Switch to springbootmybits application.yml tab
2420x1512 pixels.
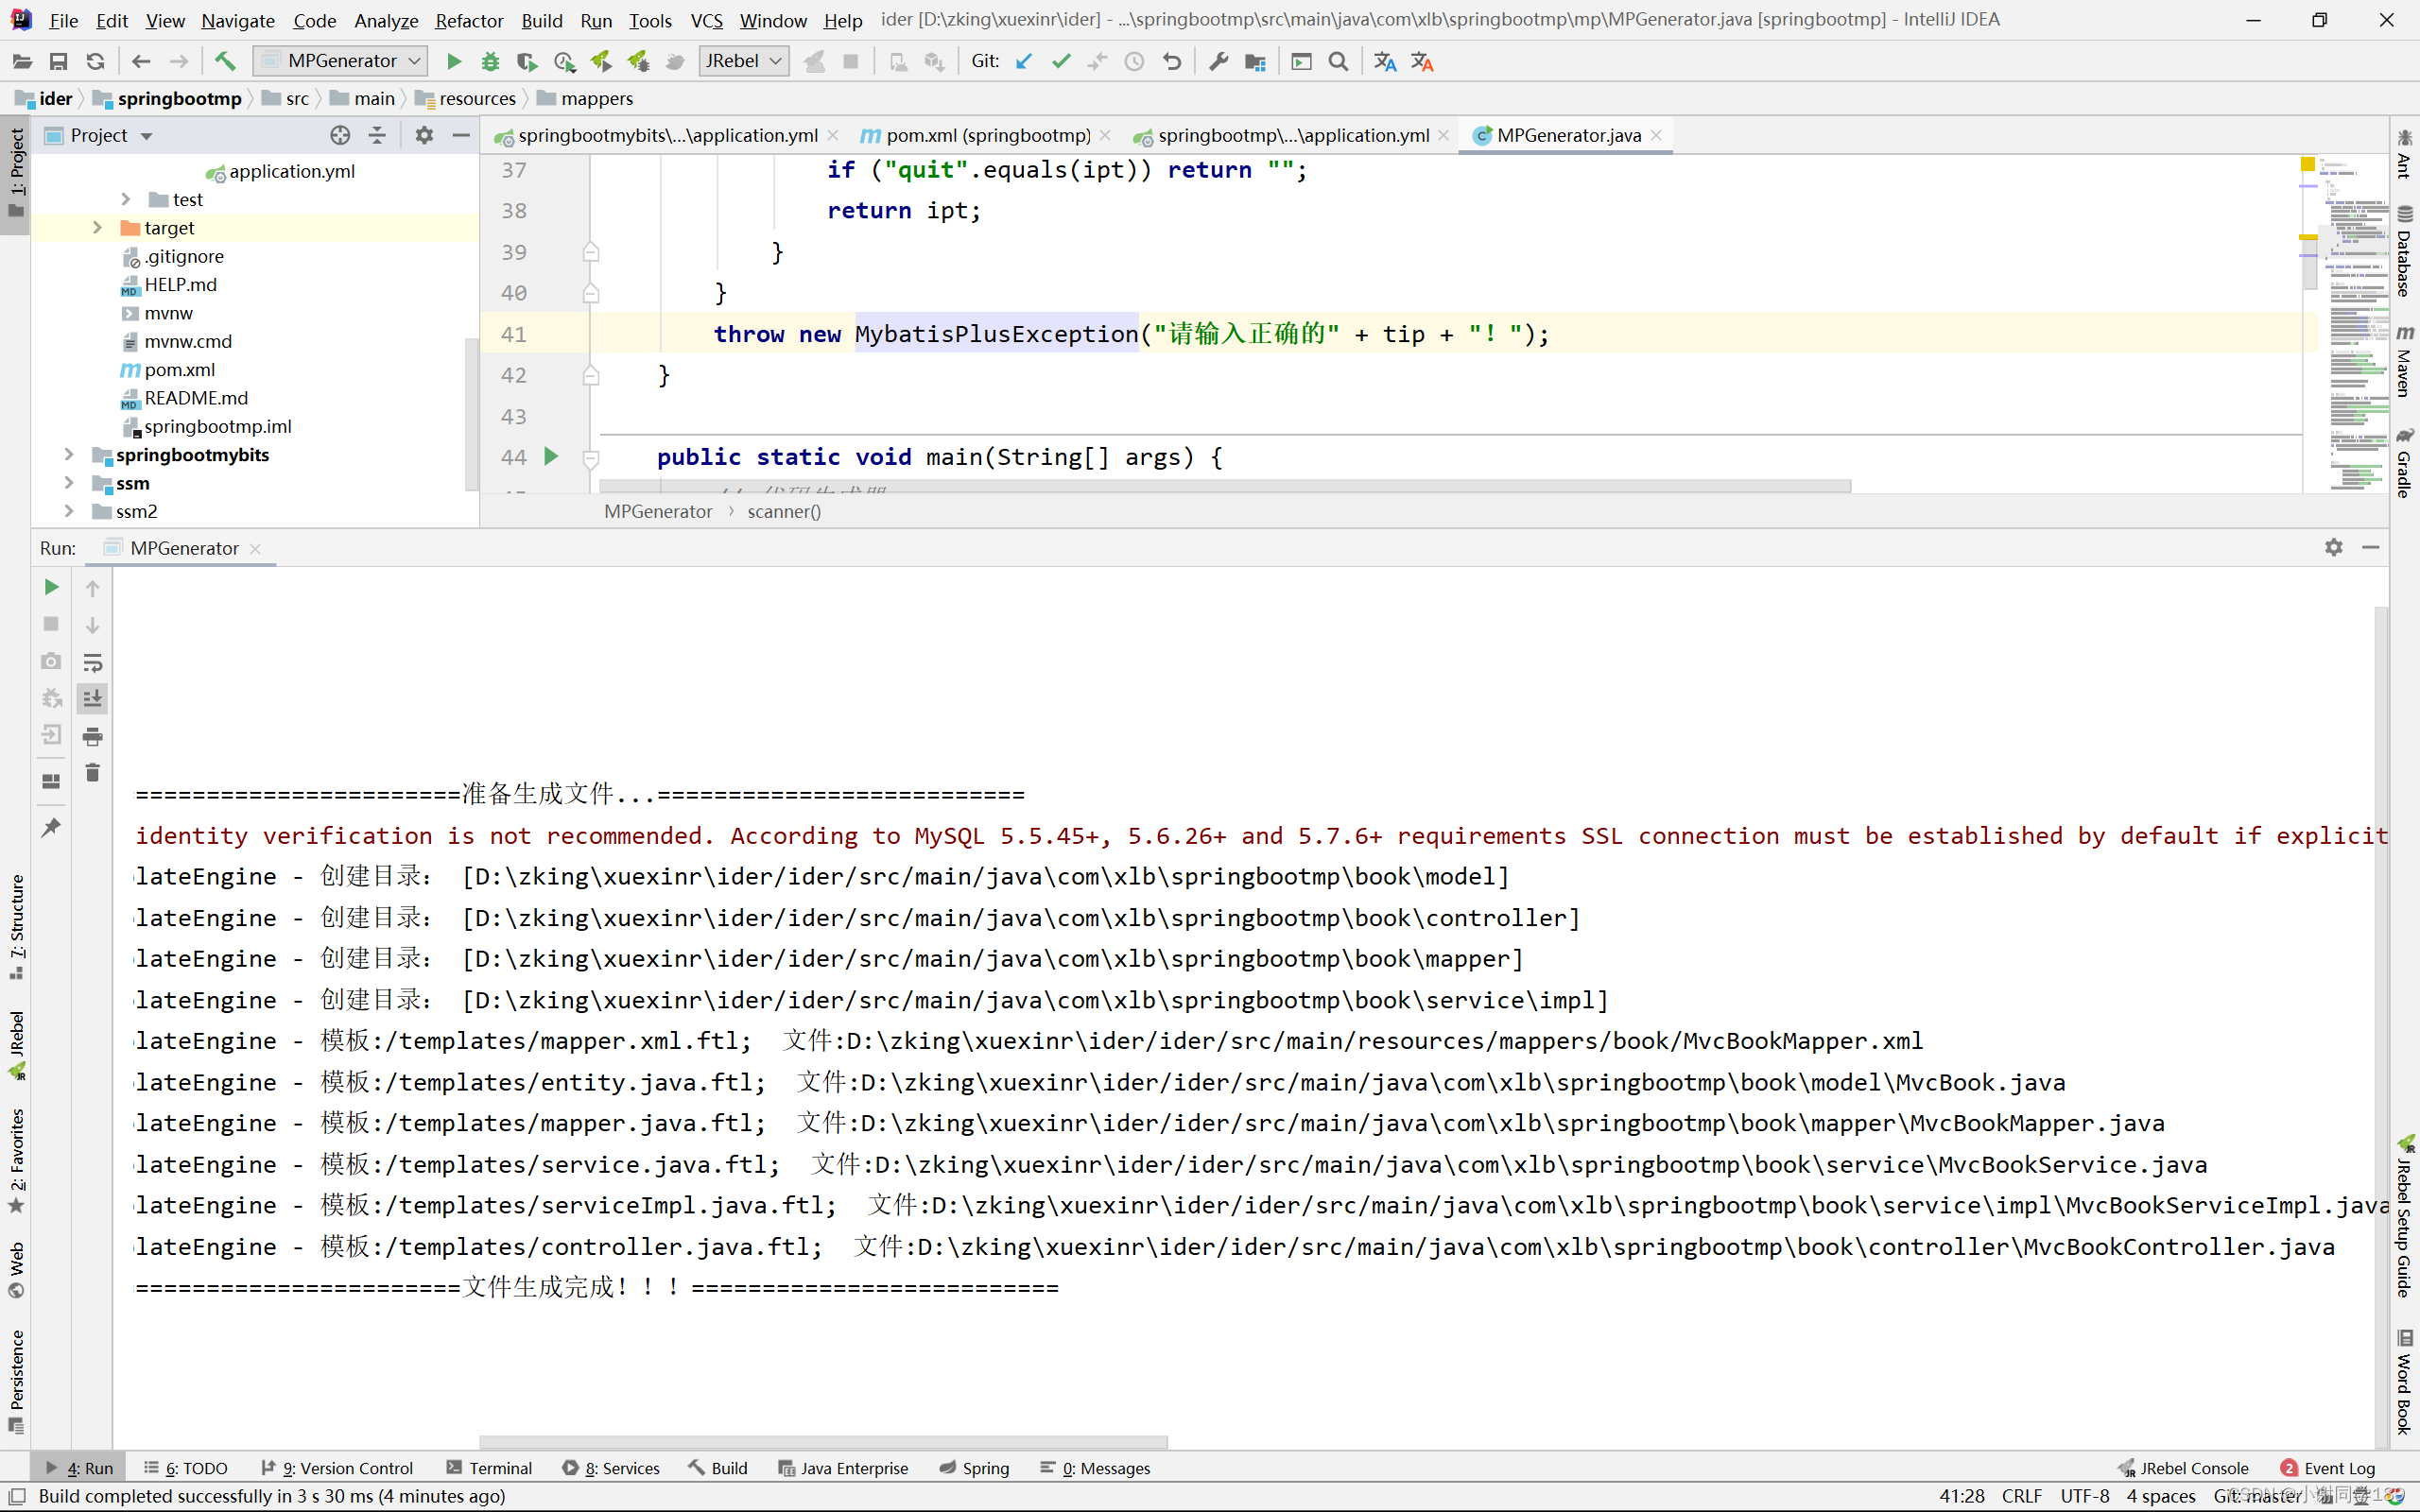tap(667, 135)
